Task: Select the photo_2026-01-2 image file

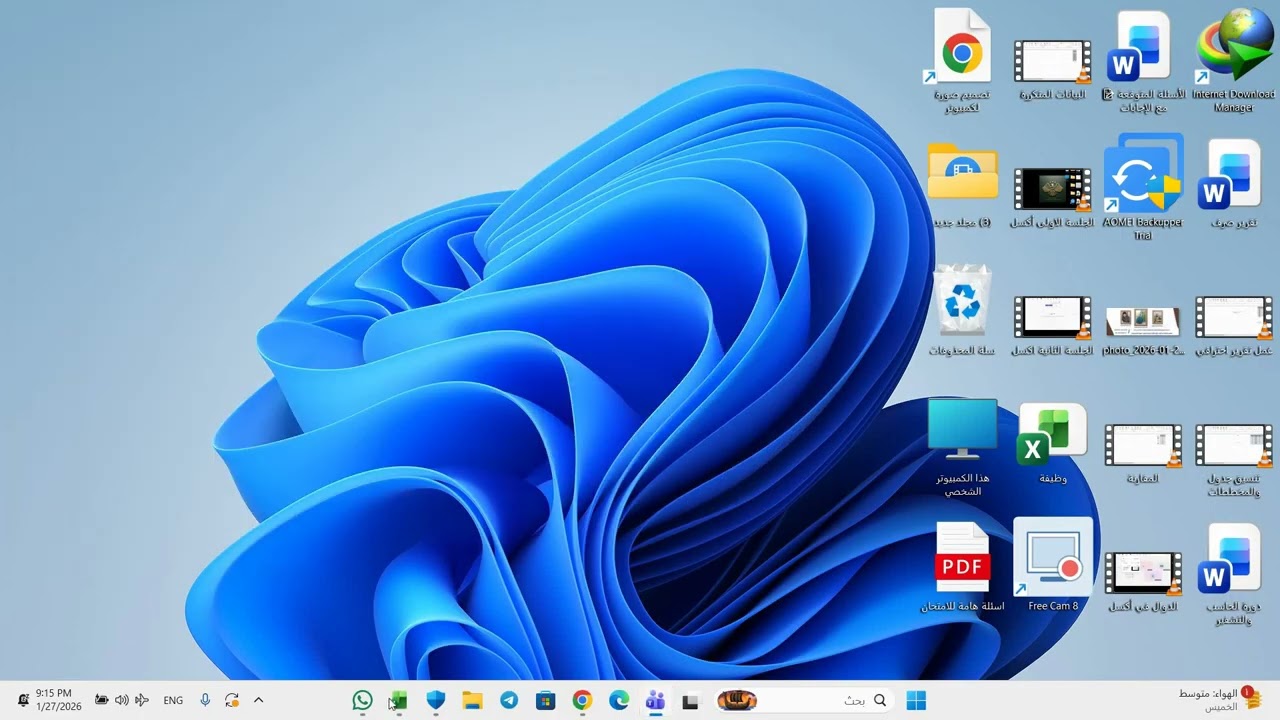Action: click(1143, 330)
